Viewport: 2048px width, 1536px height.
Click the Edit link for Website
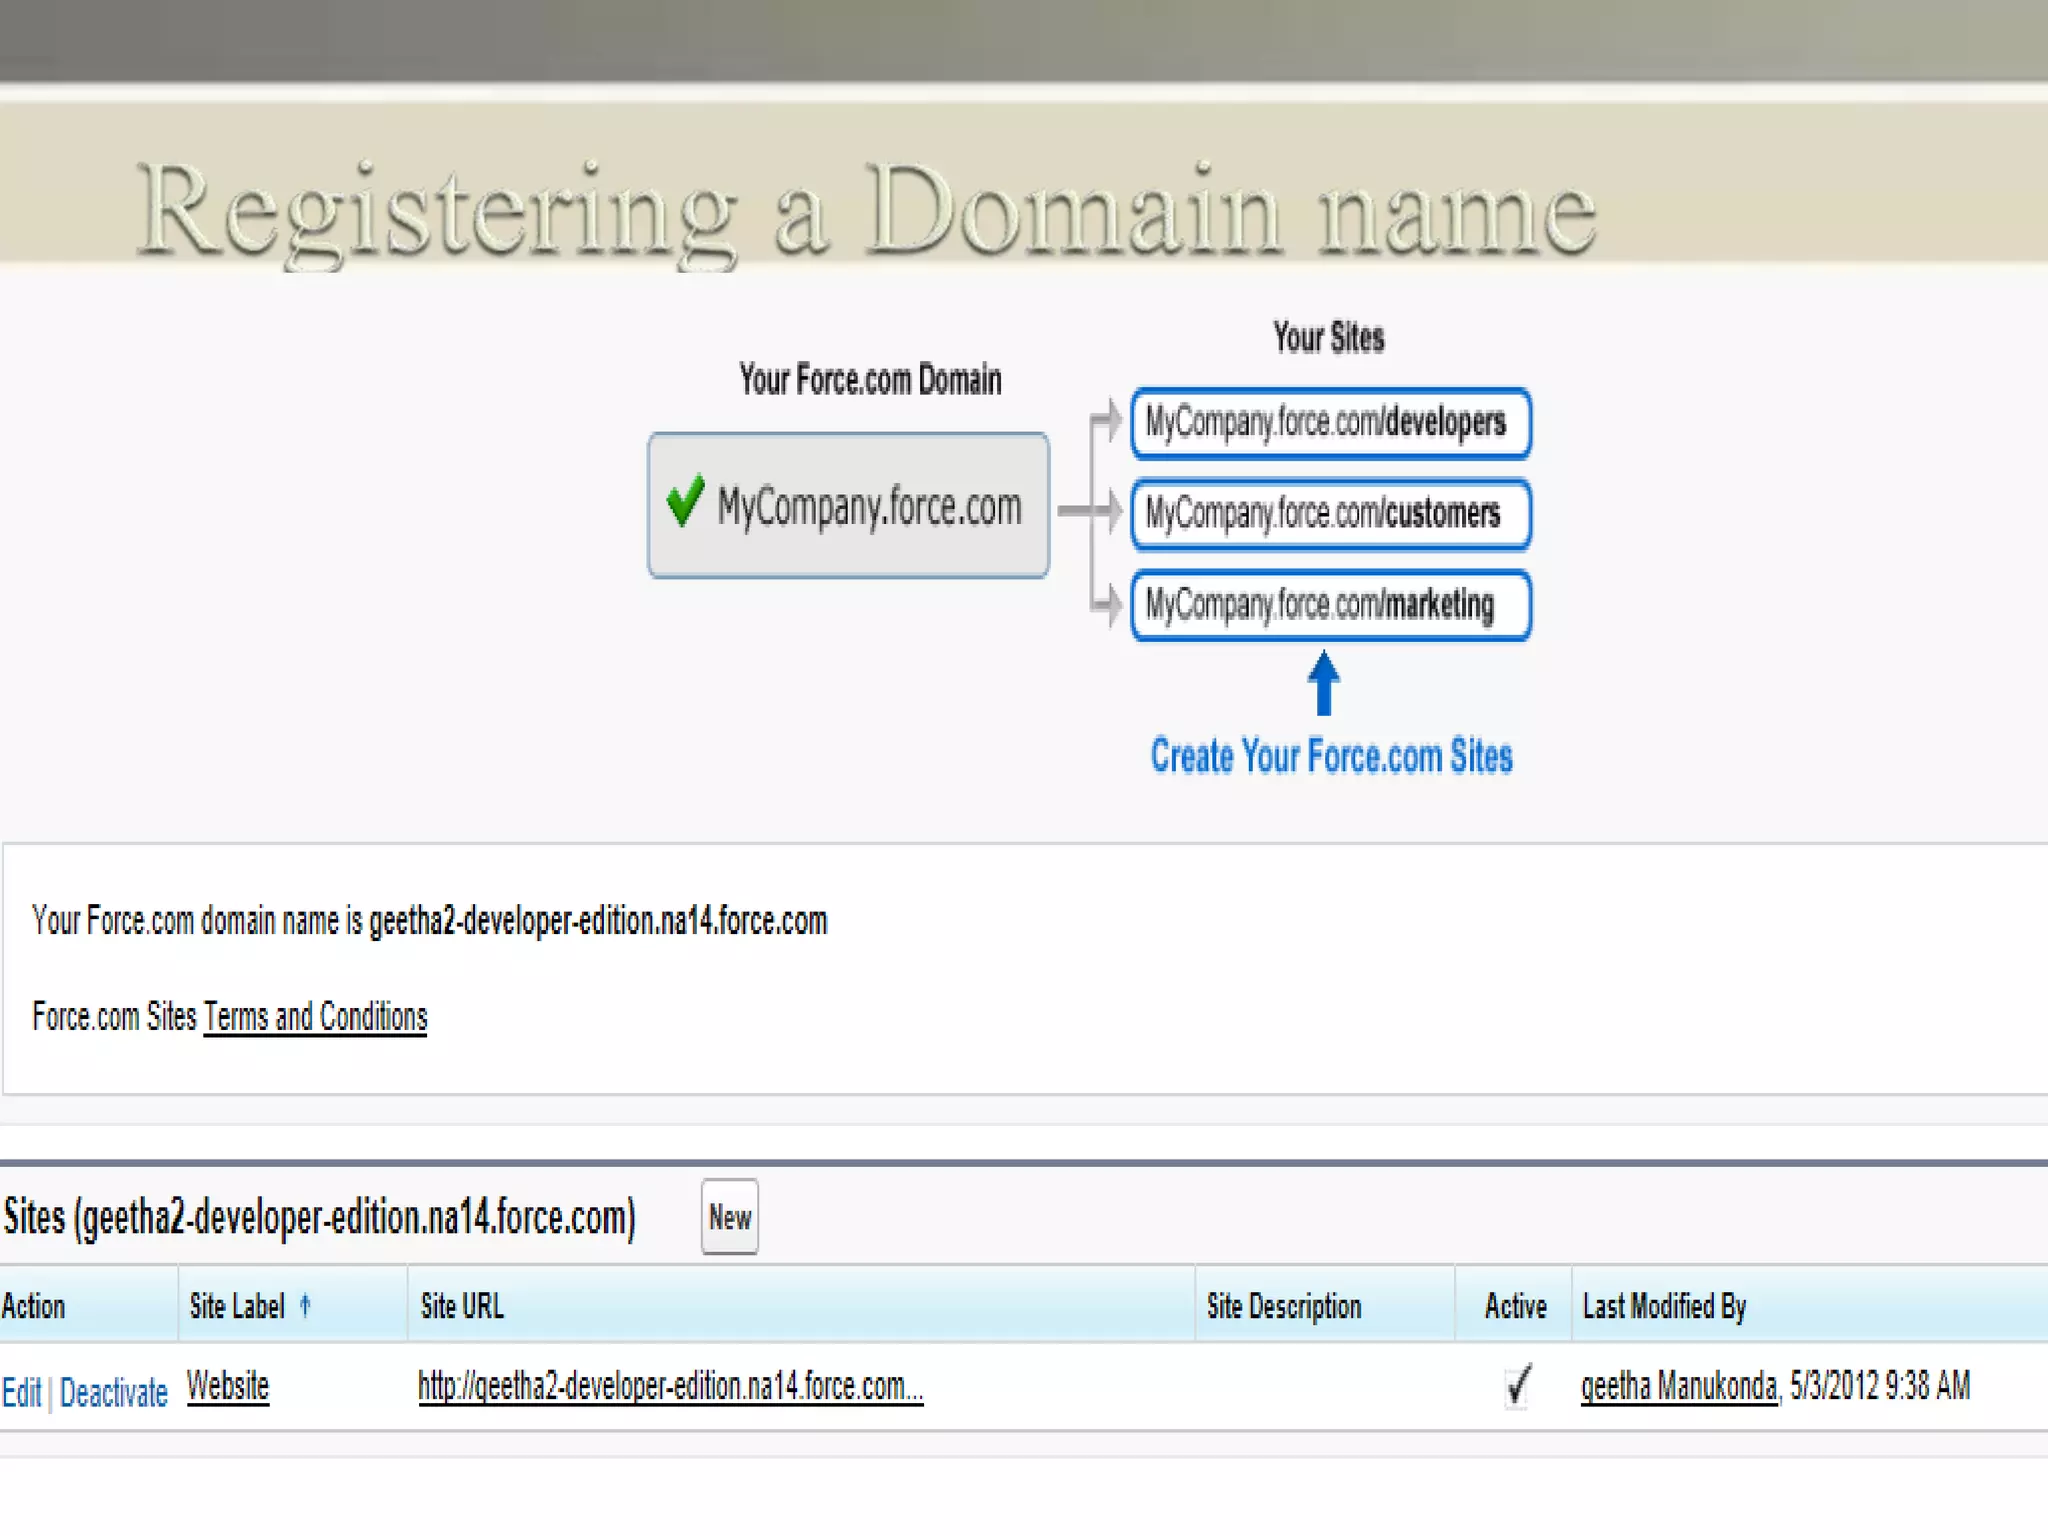tap(21, 1392)
